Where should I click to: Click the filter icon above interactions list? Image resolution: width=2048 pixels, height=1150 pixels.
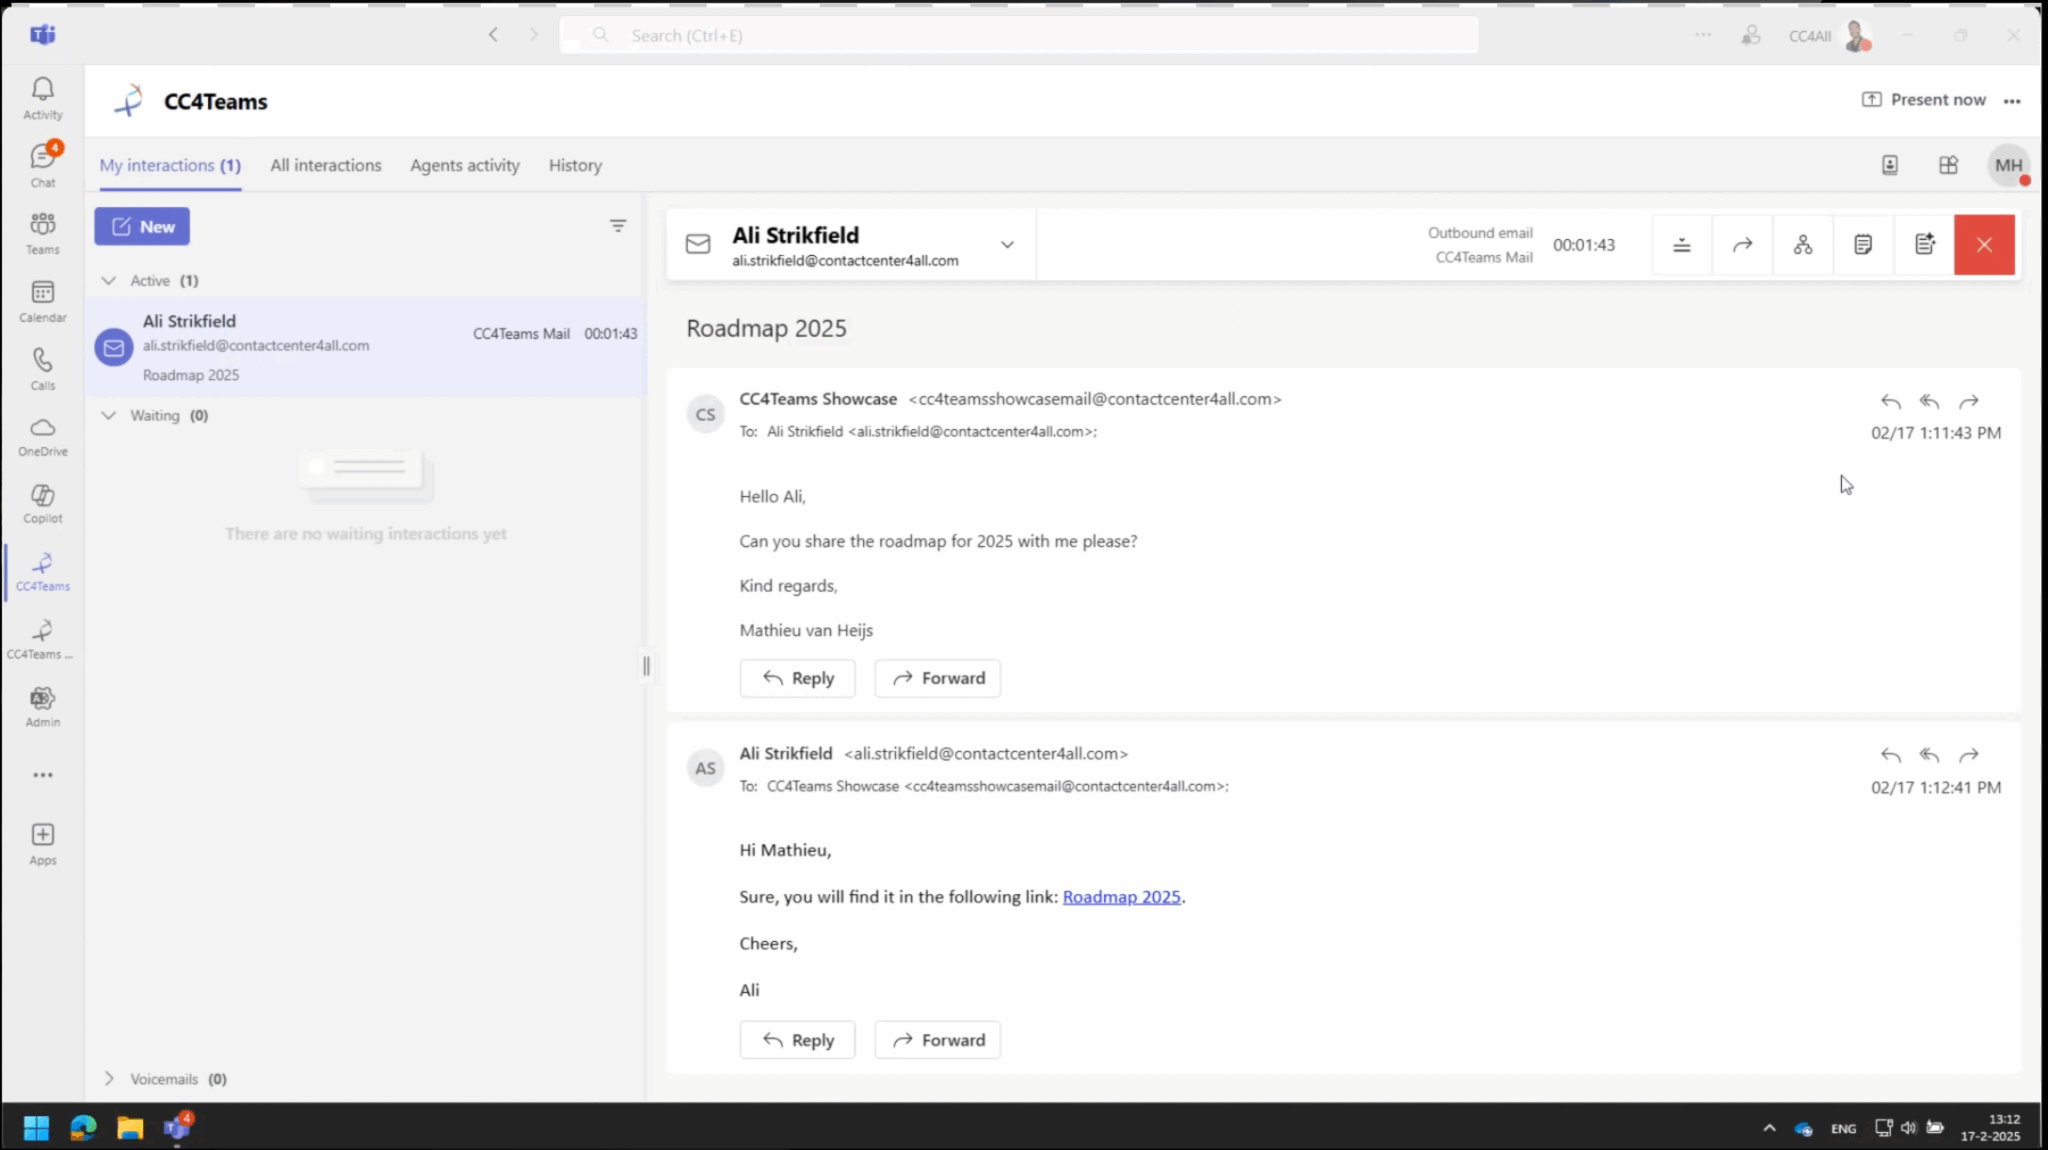[x=618, y=226]
